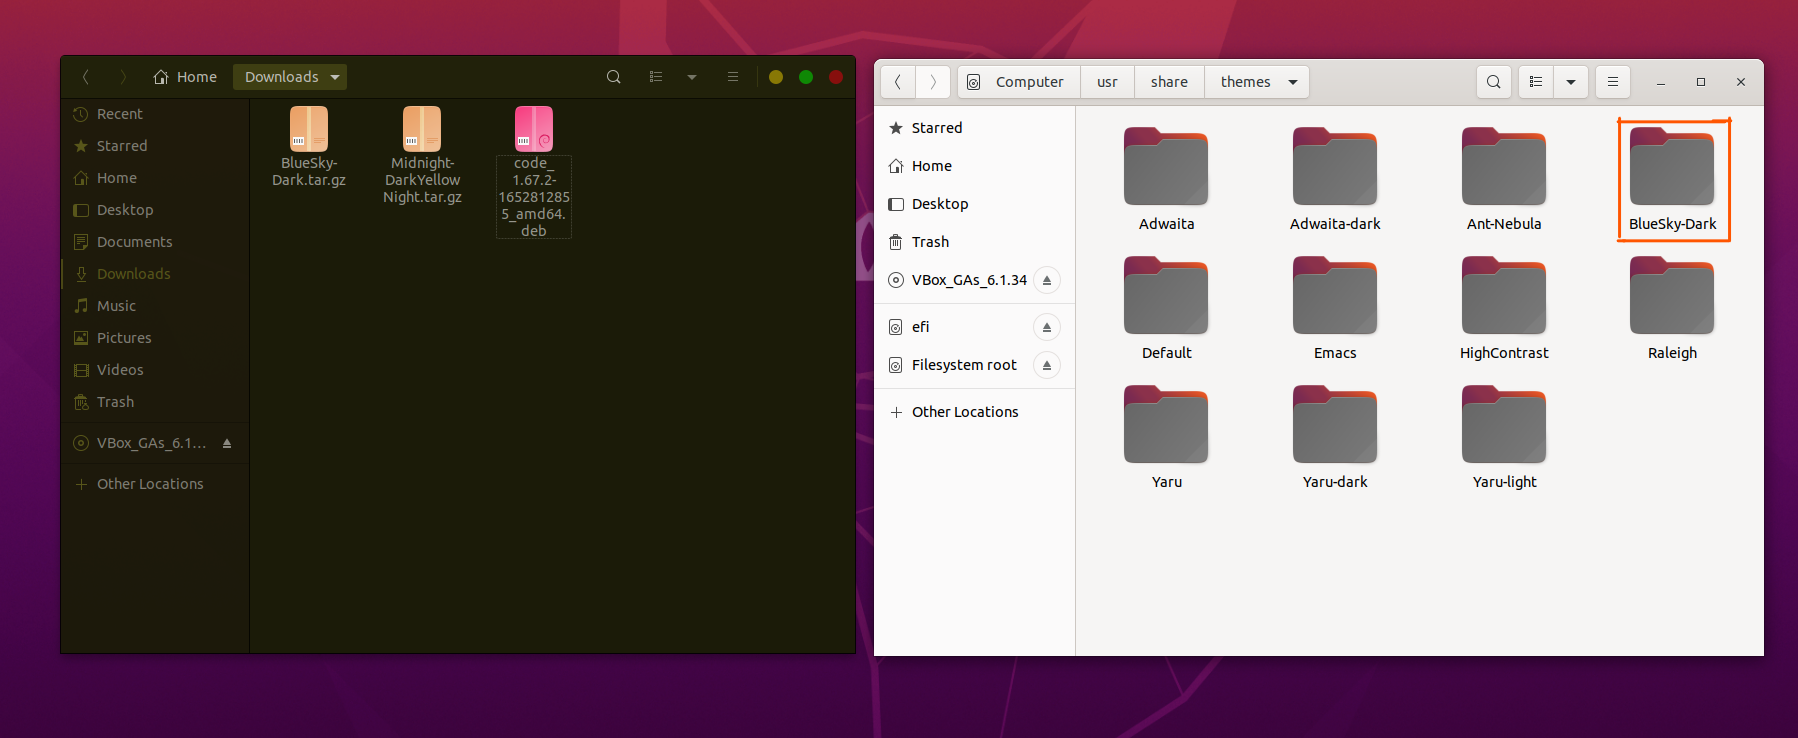This screenshot has width=1798, height=738.
Task: Open Videos in the dark sidebar
Action: [x=155, y=370]
